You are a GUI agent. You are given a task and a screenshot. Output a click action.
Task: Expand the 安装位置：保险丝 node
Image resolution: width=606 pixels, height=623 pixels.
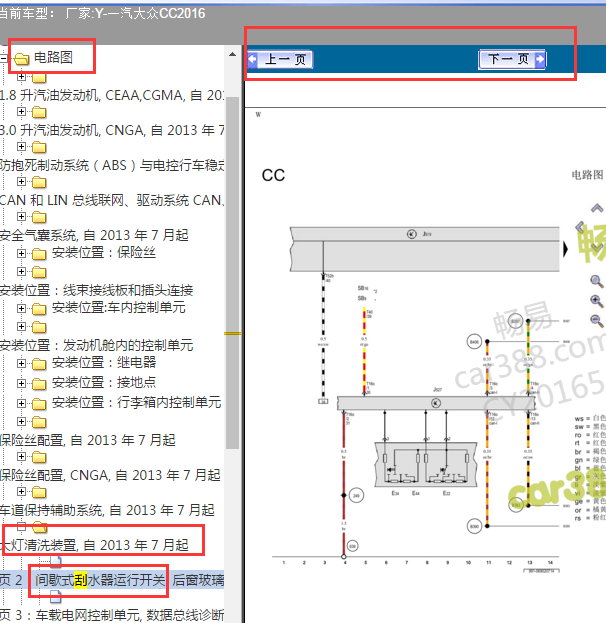pos(21,253)
